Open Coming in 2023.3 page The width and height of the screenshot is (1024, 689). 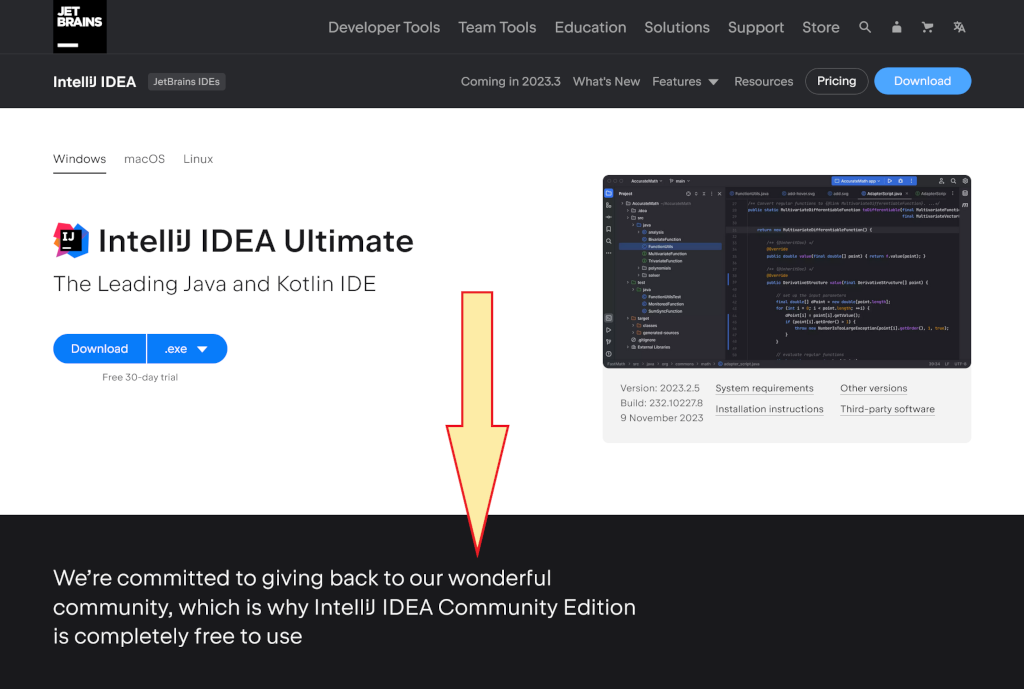511,82
